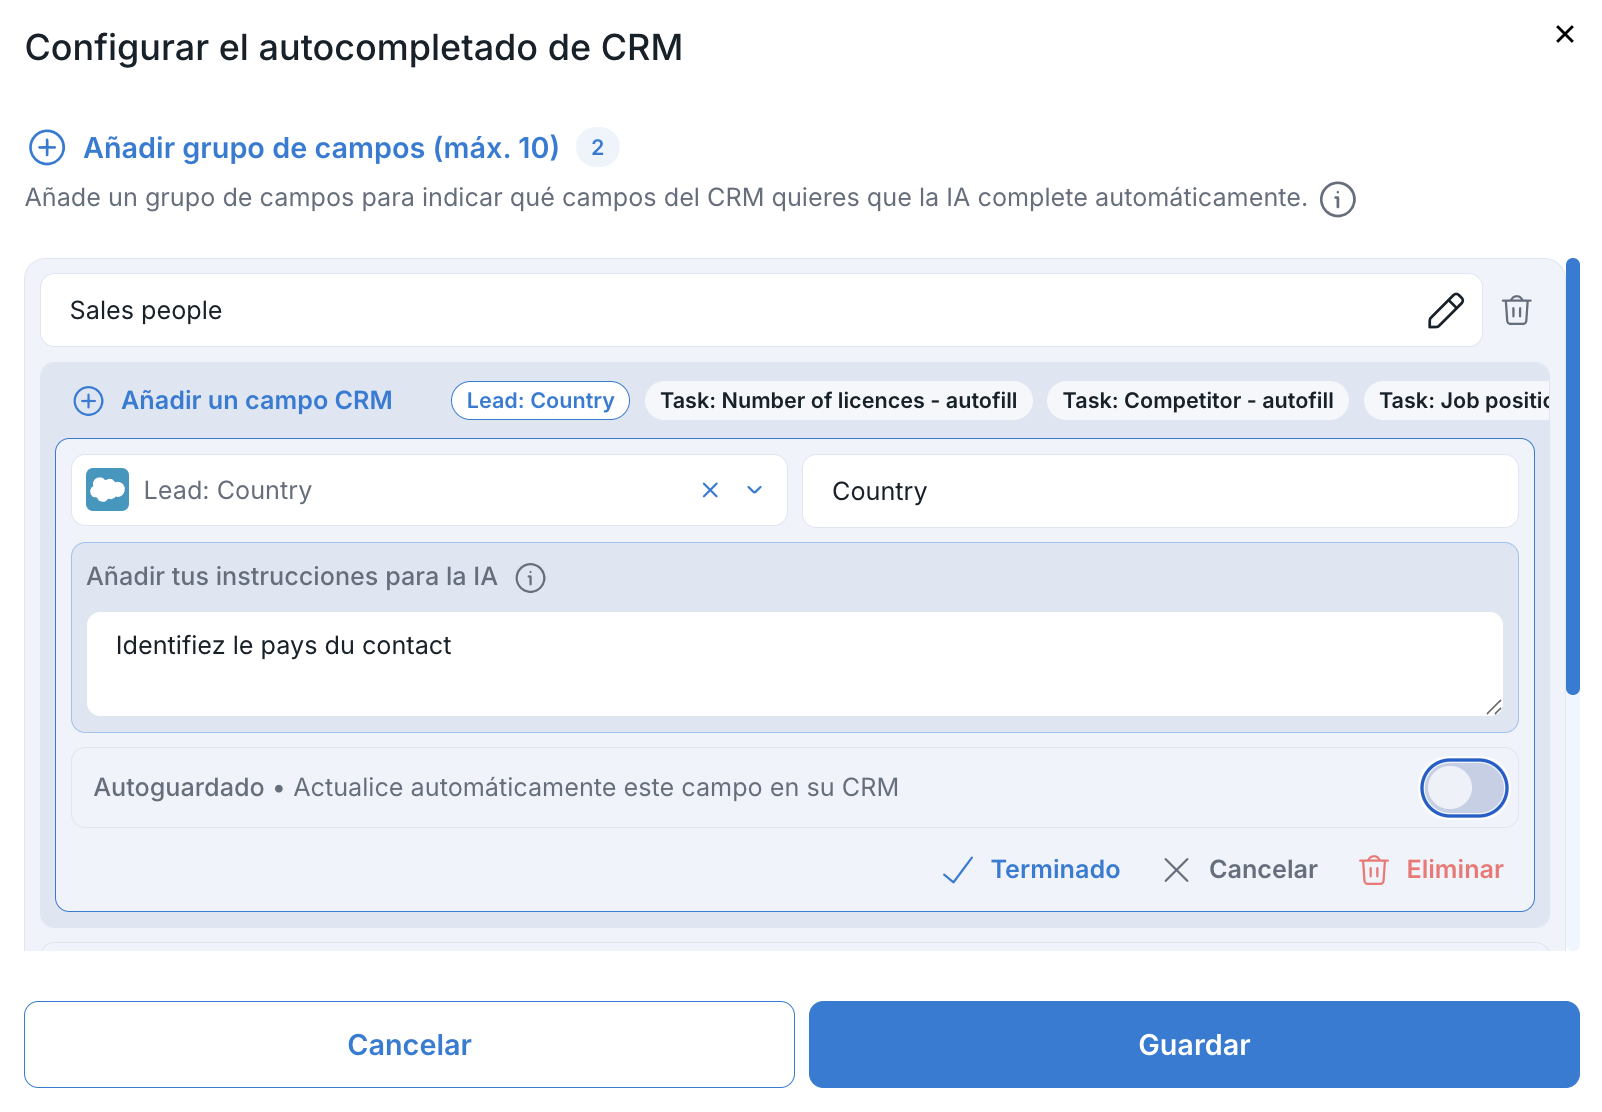Viewport: 1602px width, 1112px height.
Task: Click the Cancelar button at the bottom left
Action: pos(409,1045)
